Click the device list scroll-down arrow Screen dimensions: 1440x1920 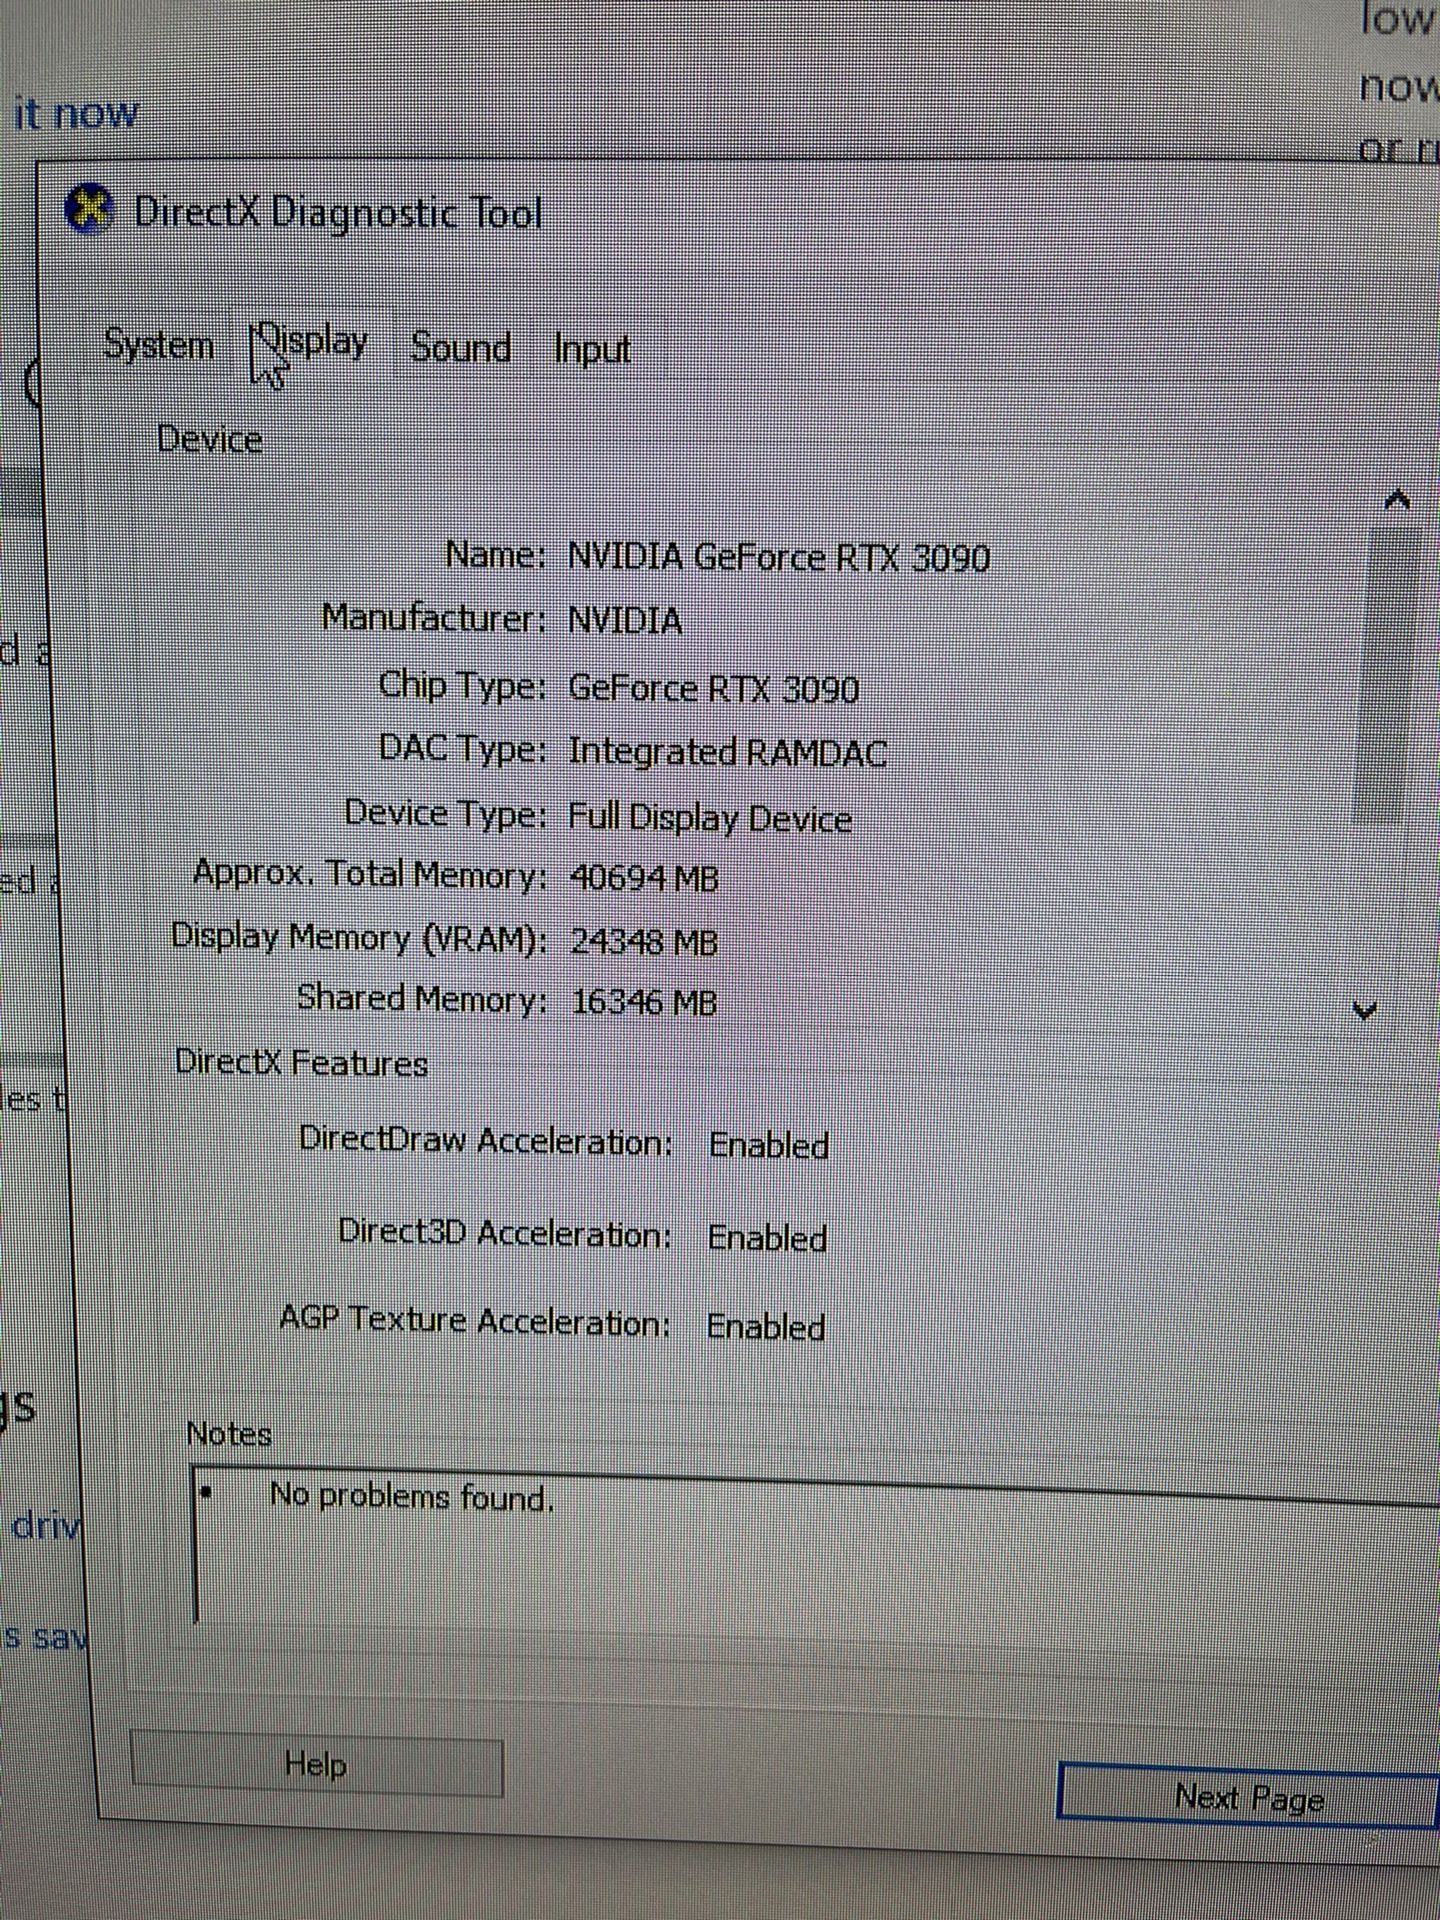coord(1365,1010)
